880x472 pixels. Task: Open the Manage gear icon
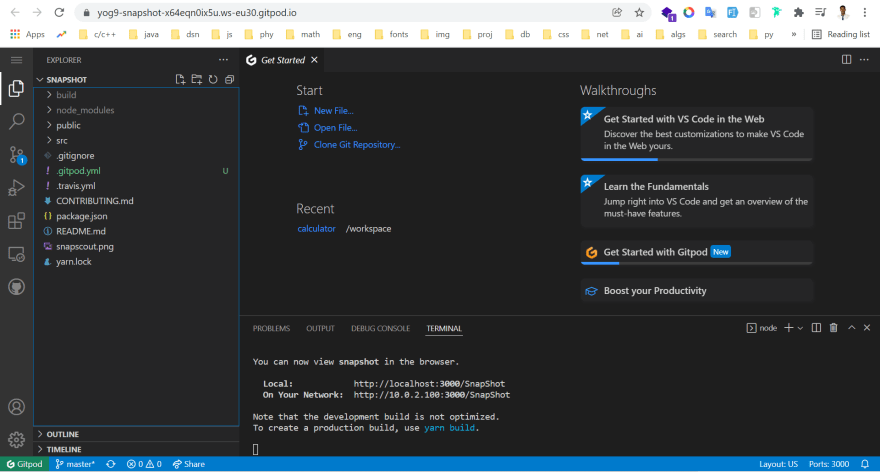(16, 439)
